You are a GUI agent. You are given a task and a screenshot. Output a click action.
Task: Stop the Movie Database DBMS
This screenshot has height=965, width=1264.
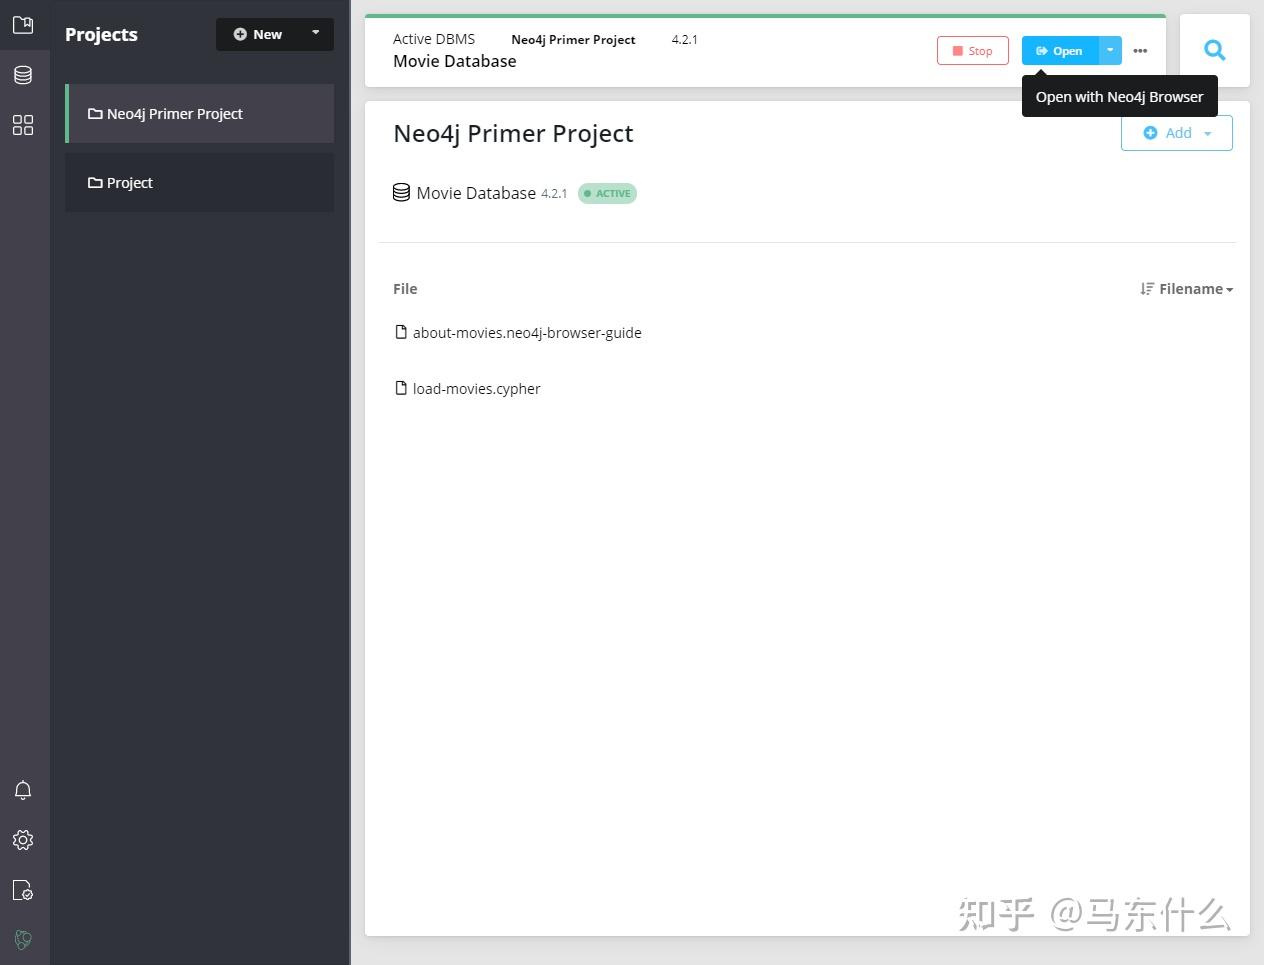point(972,50)
